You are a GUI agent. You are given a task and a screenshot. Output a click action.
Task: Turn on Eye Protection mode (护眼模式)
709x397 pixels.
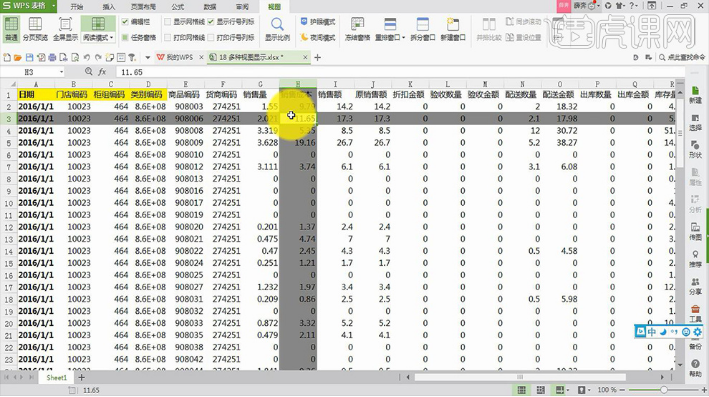click(x=318, y=22)
